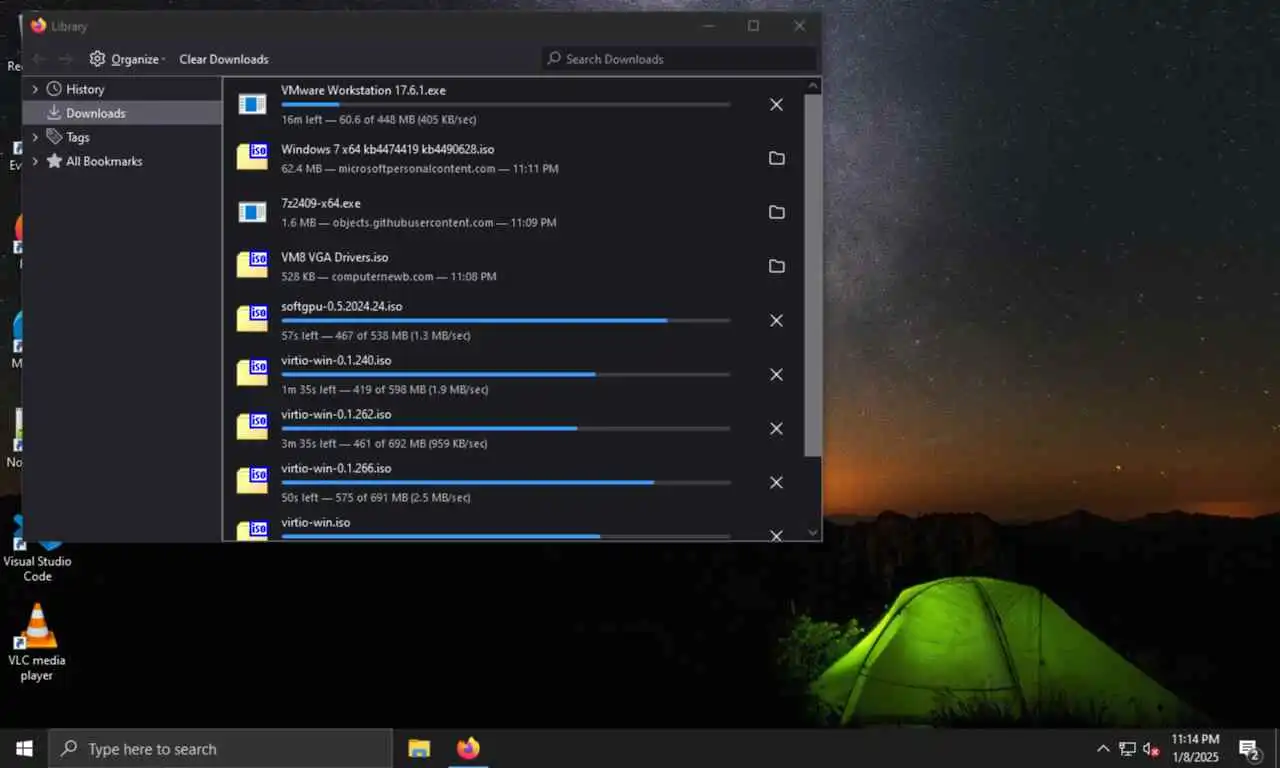Click the virtio-win-0.1.266 iso file icon
The width and height of the screenshot is (1280, 768).
(x=252, y=481)
